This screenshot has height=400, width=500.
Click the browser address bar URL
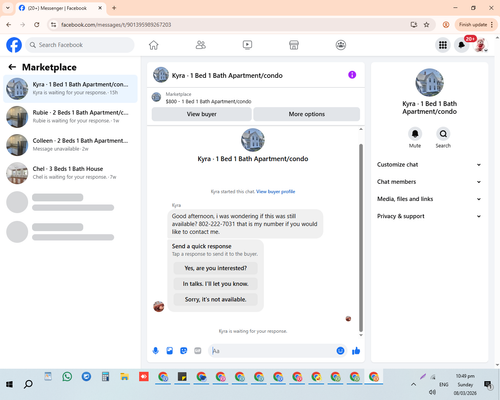[x=116, y=25]
